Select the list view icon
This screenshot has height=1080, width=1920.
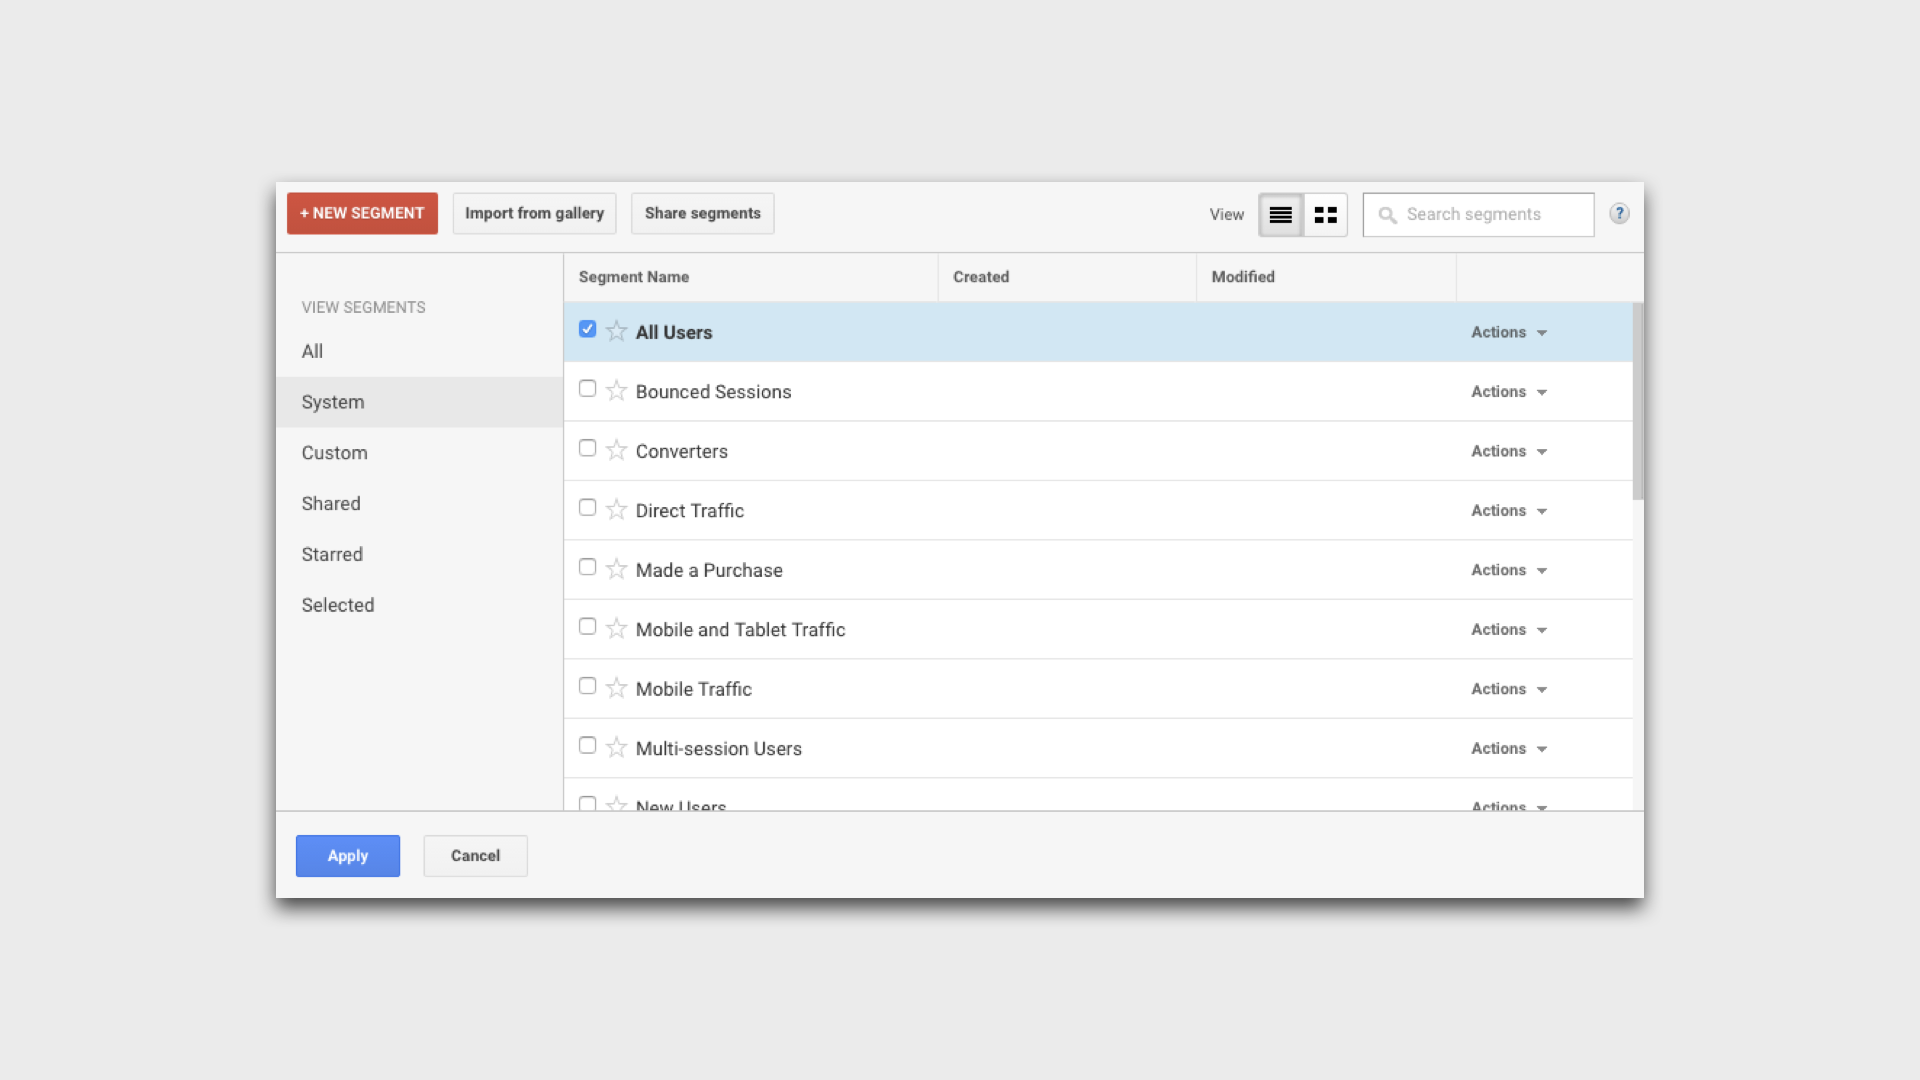[1280, 214]
